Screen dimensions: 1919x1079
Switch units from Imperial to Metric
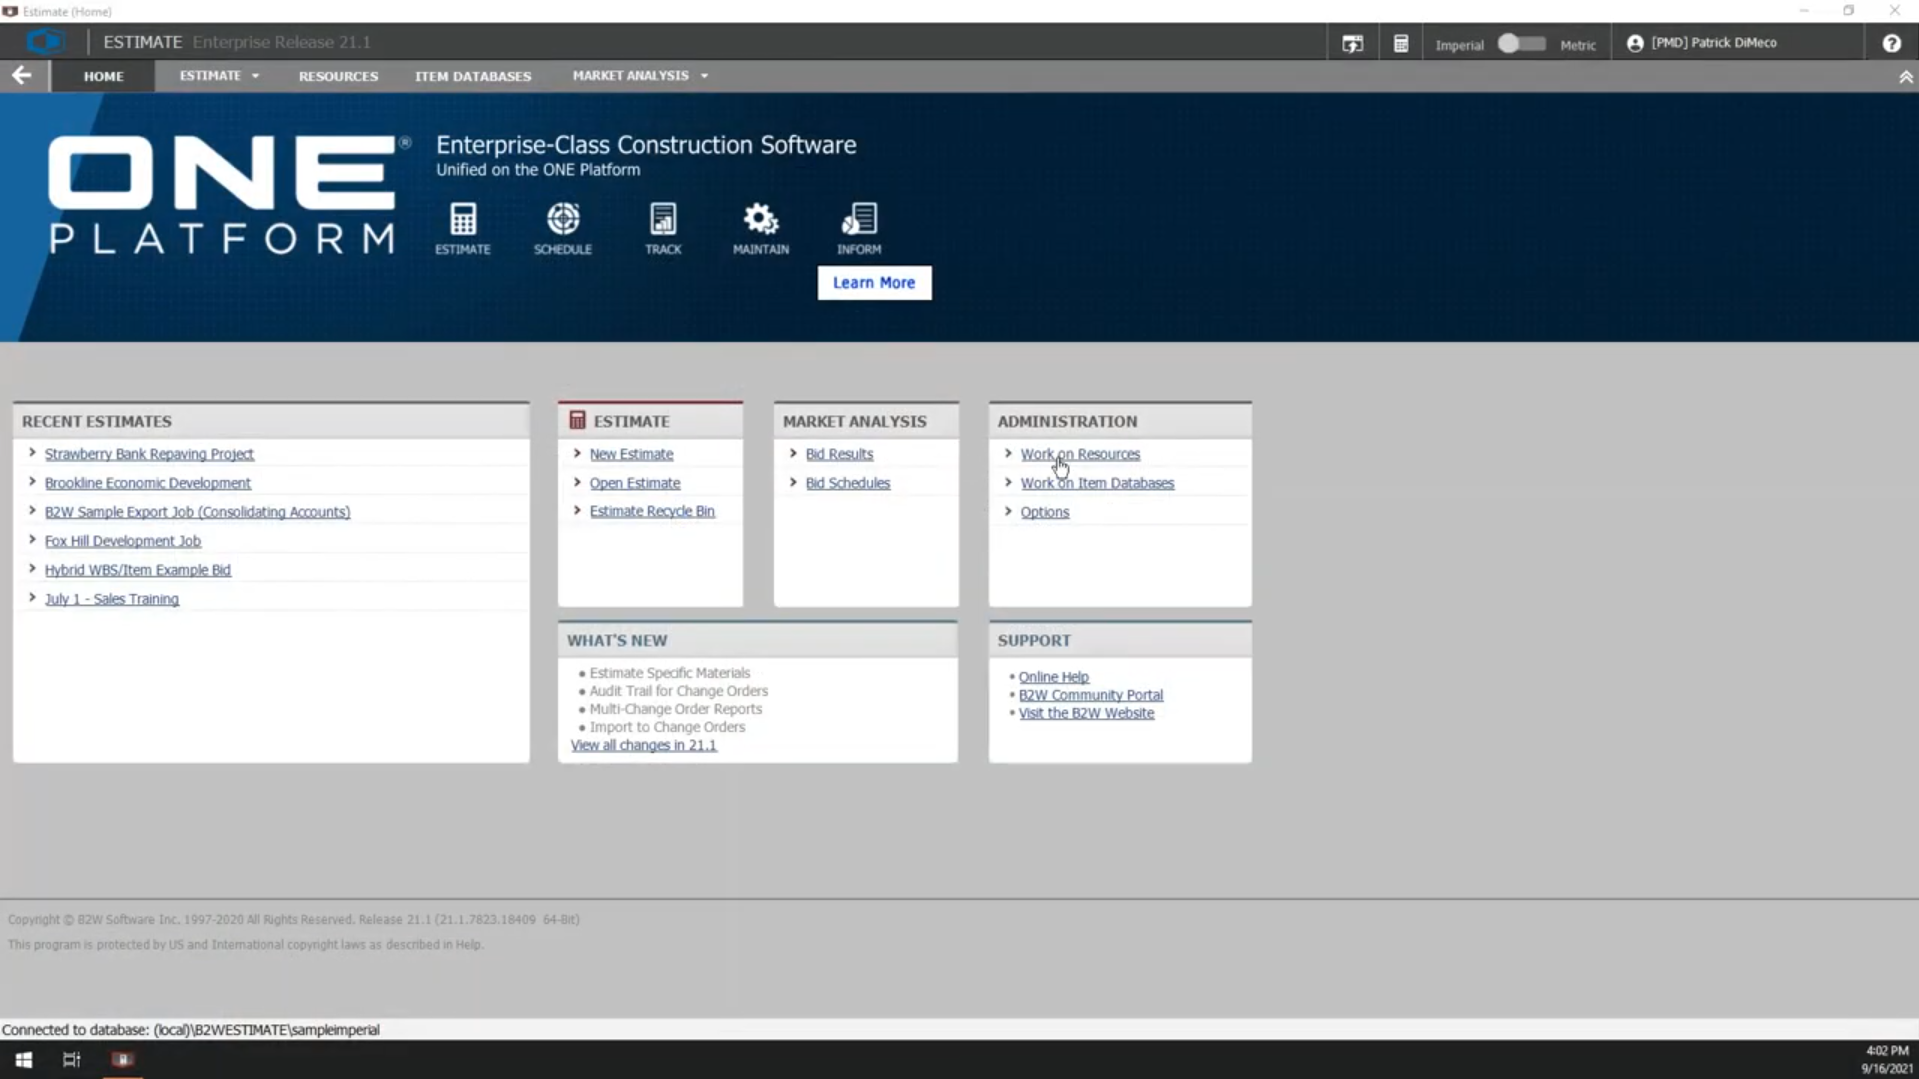tap(1520, 42)
